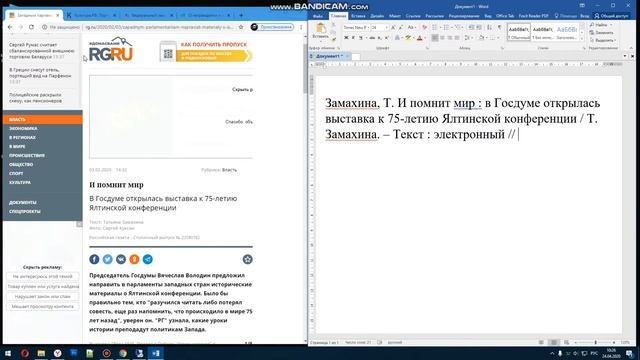Share article via Twitter icon
The height and width of the screenshot is (360, 640).
coord(108,259)
